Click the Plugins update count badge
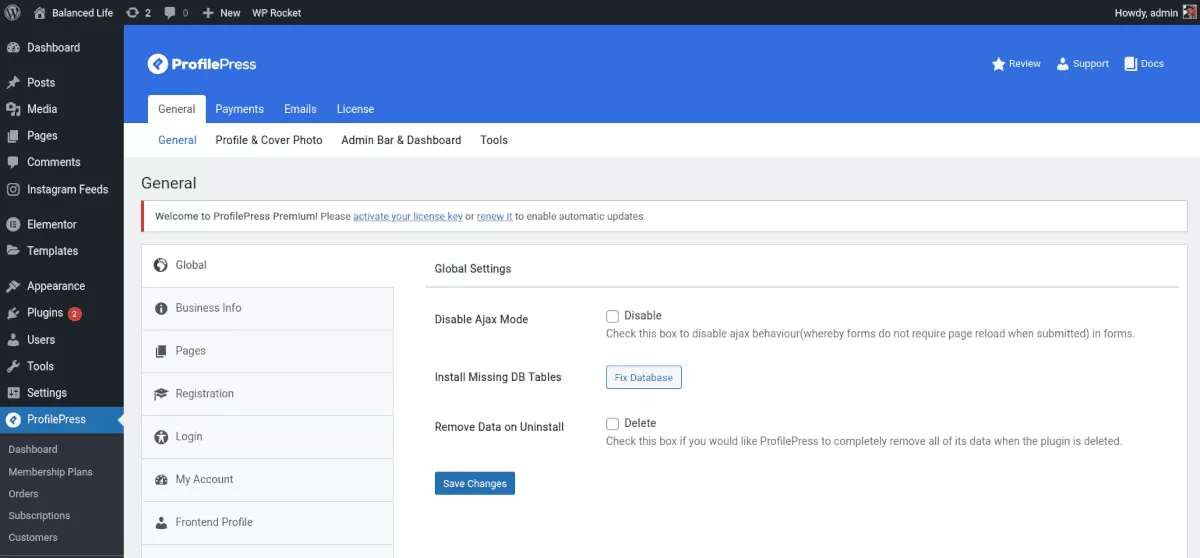Screen dimensions: 1200x558 (75, 313)
